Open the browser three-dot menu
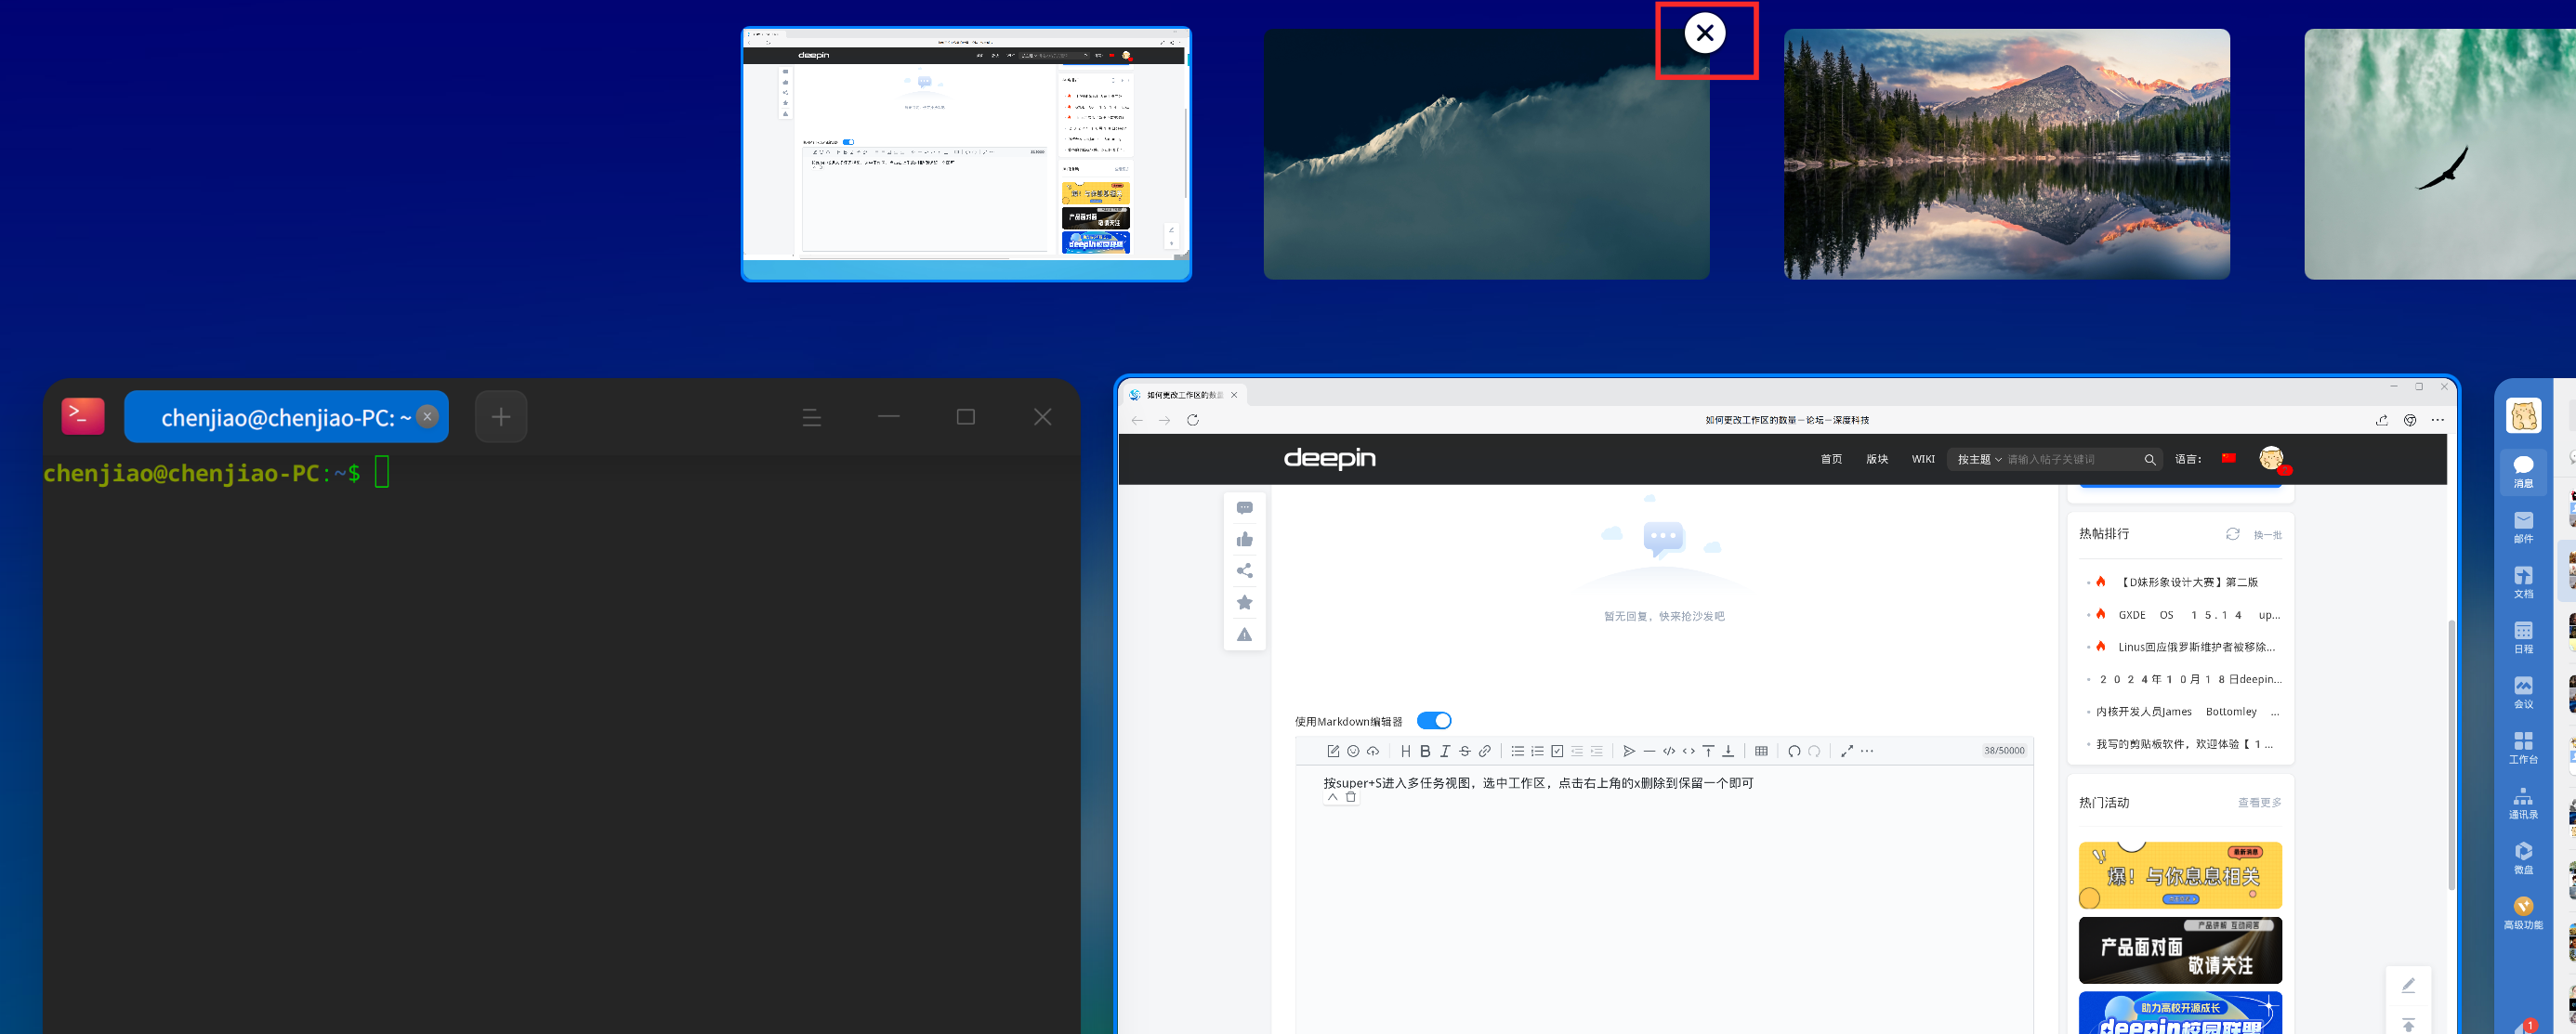The image size is (2576, 1034). [2438, 420]
